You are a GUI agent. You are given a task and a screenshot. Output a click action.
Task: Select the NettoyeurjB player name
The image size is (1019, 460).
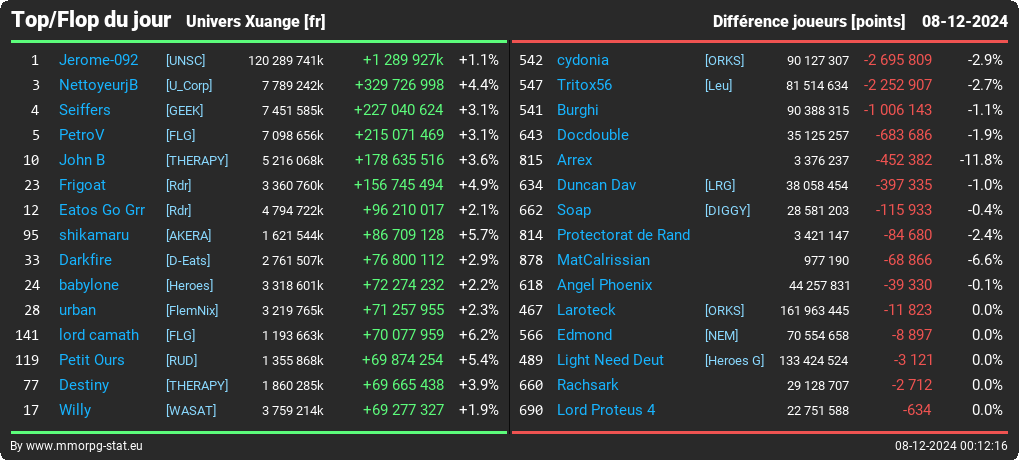tap(98, 85)
